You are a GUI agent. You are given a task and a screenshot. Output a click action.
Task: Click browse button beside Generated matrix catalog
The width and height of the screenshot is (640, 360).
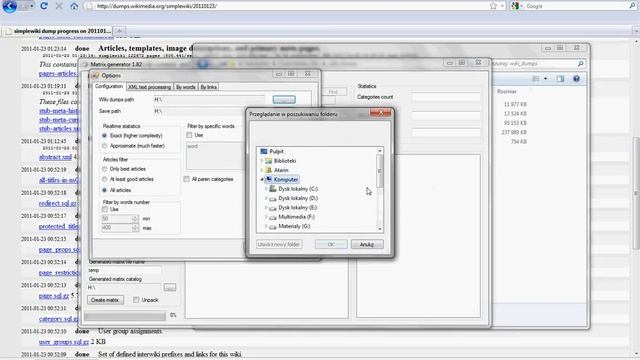tap(170, 288)
